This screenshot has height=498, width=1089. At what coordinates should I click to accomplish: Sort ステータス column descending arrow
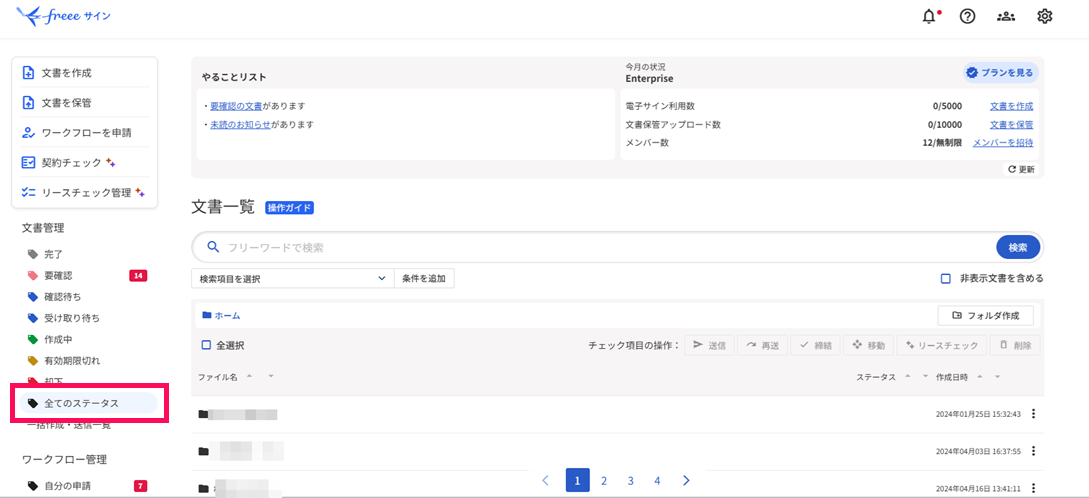(924, 376)
